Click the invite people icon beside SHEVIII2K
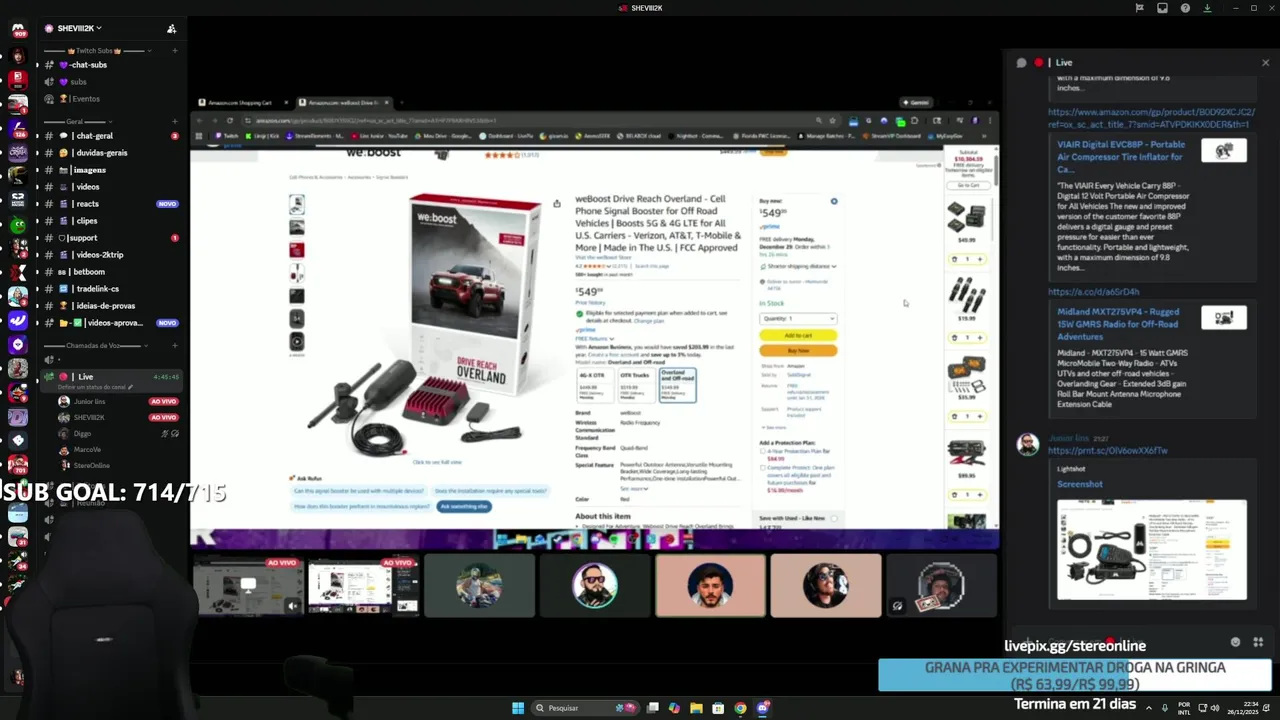This screenshot has width=1280, height=720. tap(171, 28)
